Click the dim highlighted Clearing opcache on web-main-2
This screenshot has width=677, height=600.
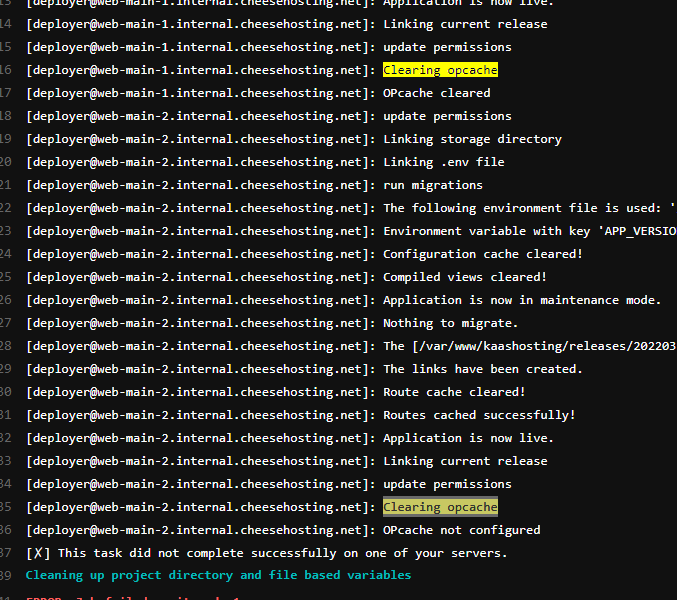pyautogui.click(x=440, y=507)
